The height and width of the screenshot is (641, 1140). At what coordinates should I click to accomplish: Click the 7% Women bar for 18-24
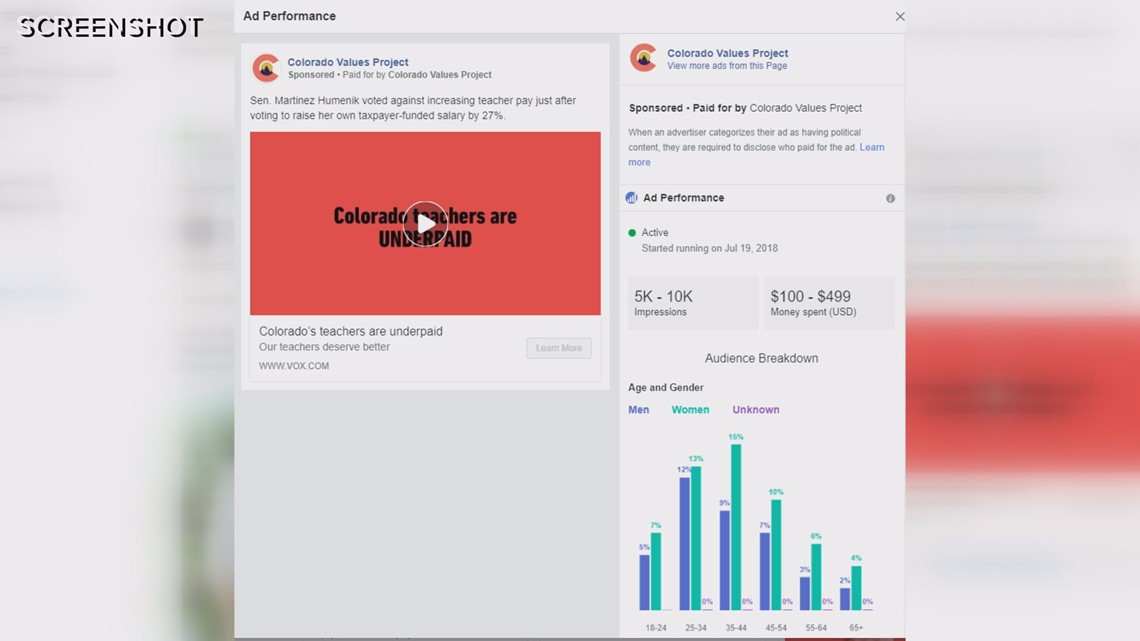656,571
